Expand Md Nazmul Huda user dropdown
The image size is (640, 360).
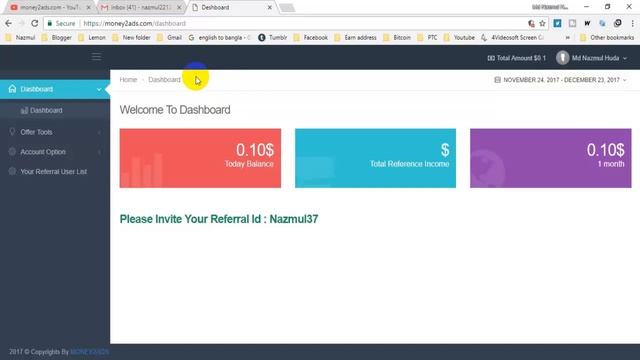(591, 58)
